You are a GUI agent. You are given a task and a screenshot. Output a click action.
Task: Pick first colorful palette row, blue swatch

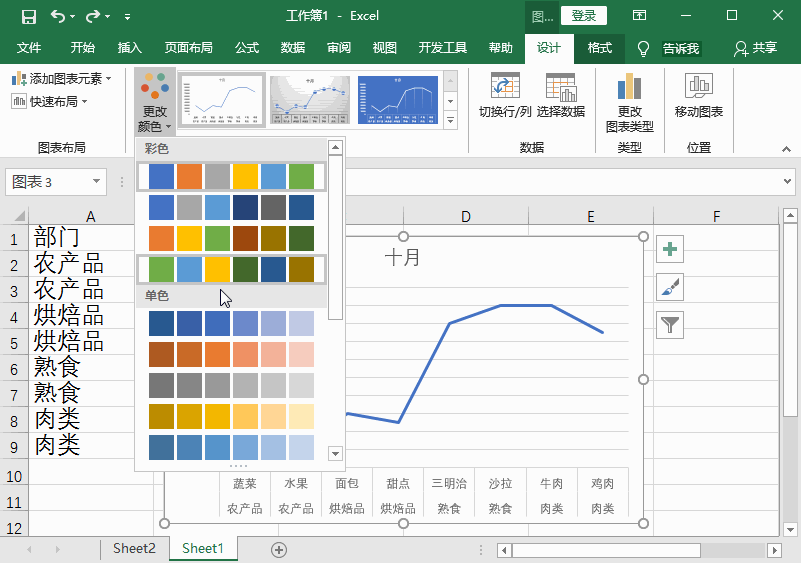coord(161,177)
